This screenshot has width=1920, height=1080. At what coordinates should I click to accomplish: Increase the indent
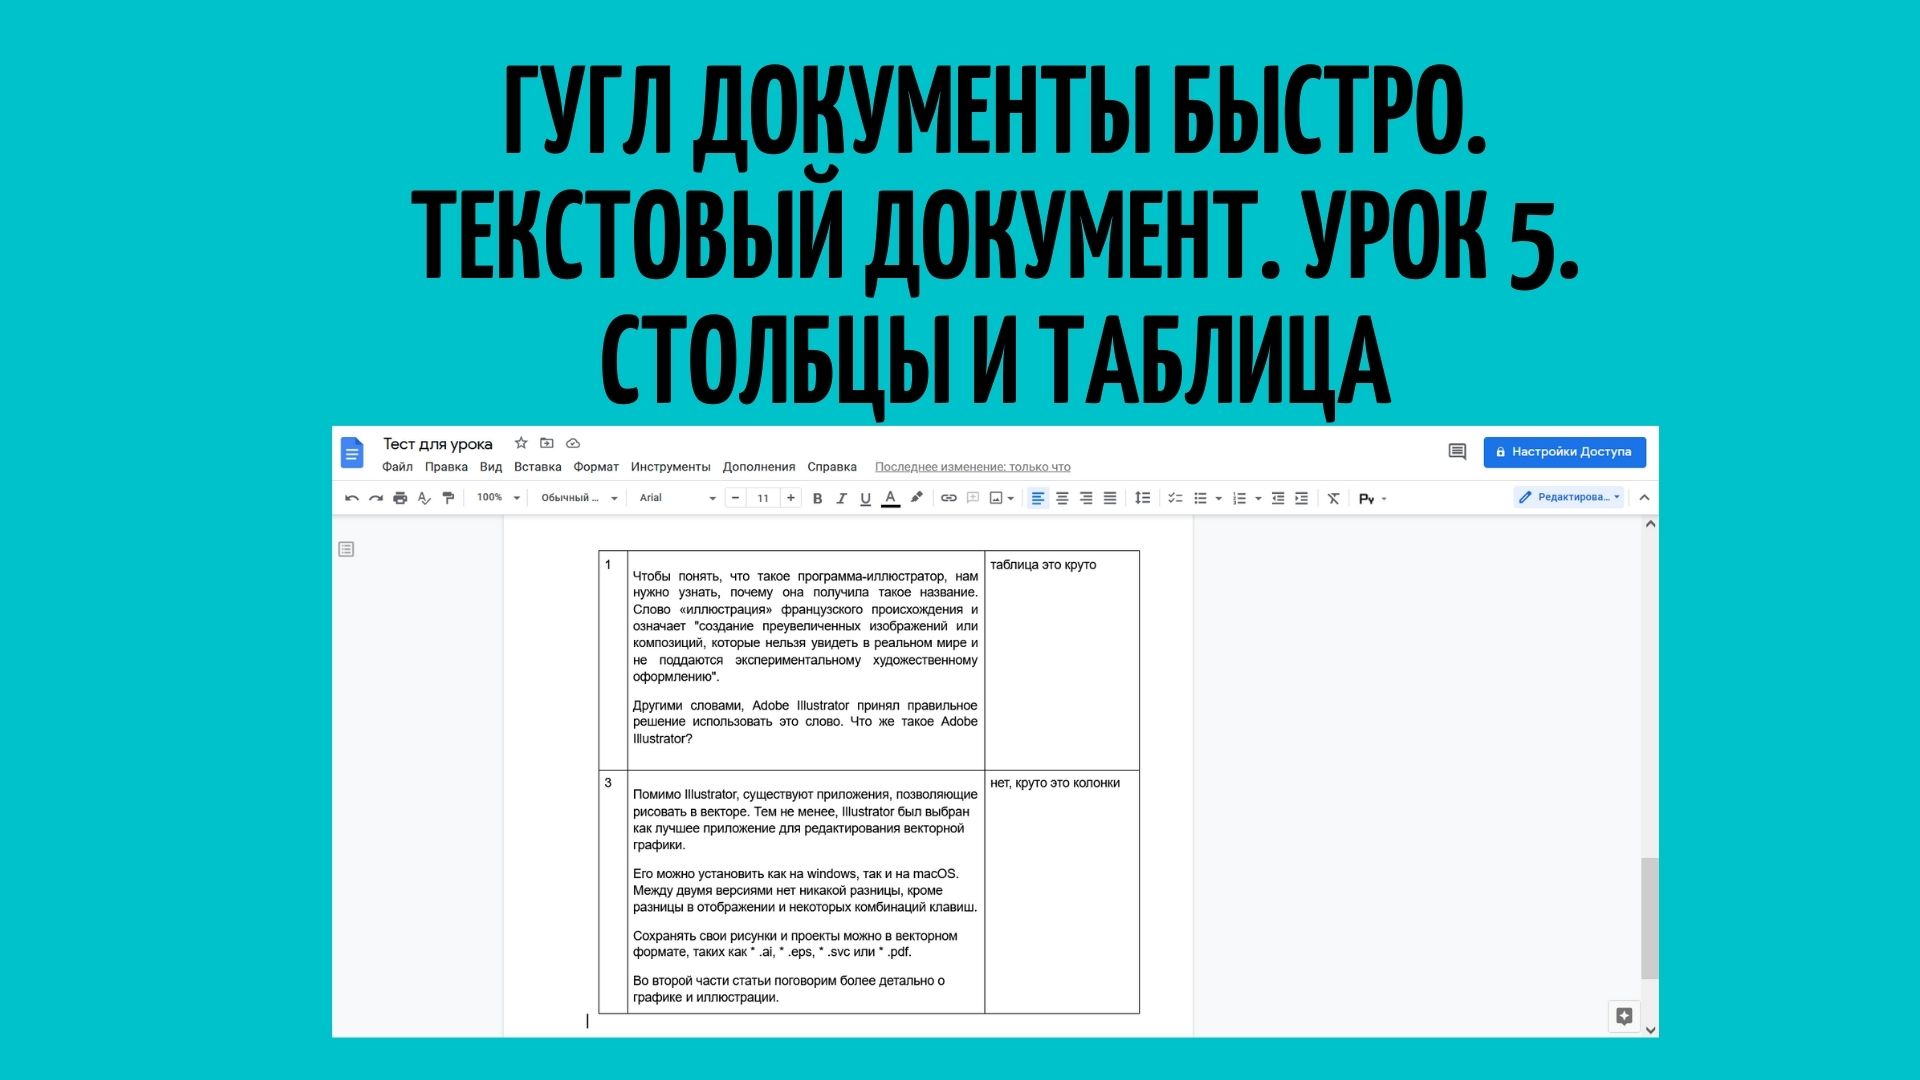[1302, 498]
